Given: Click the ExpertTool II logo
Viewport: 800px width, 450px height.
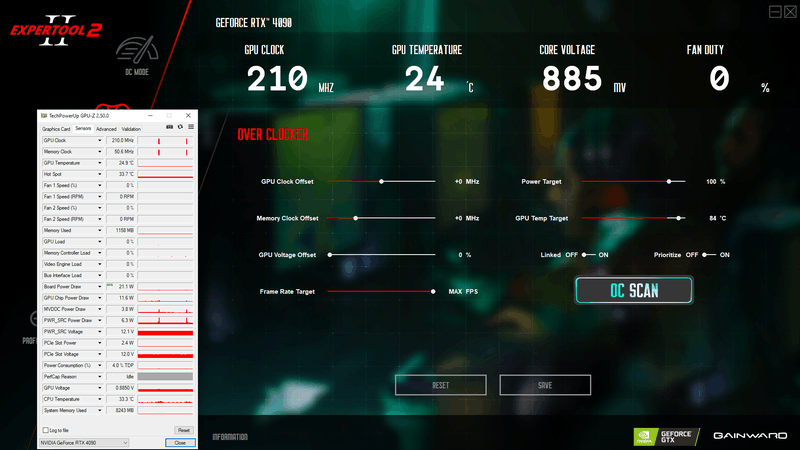Looking at the screenshot, I should point(56,30).
